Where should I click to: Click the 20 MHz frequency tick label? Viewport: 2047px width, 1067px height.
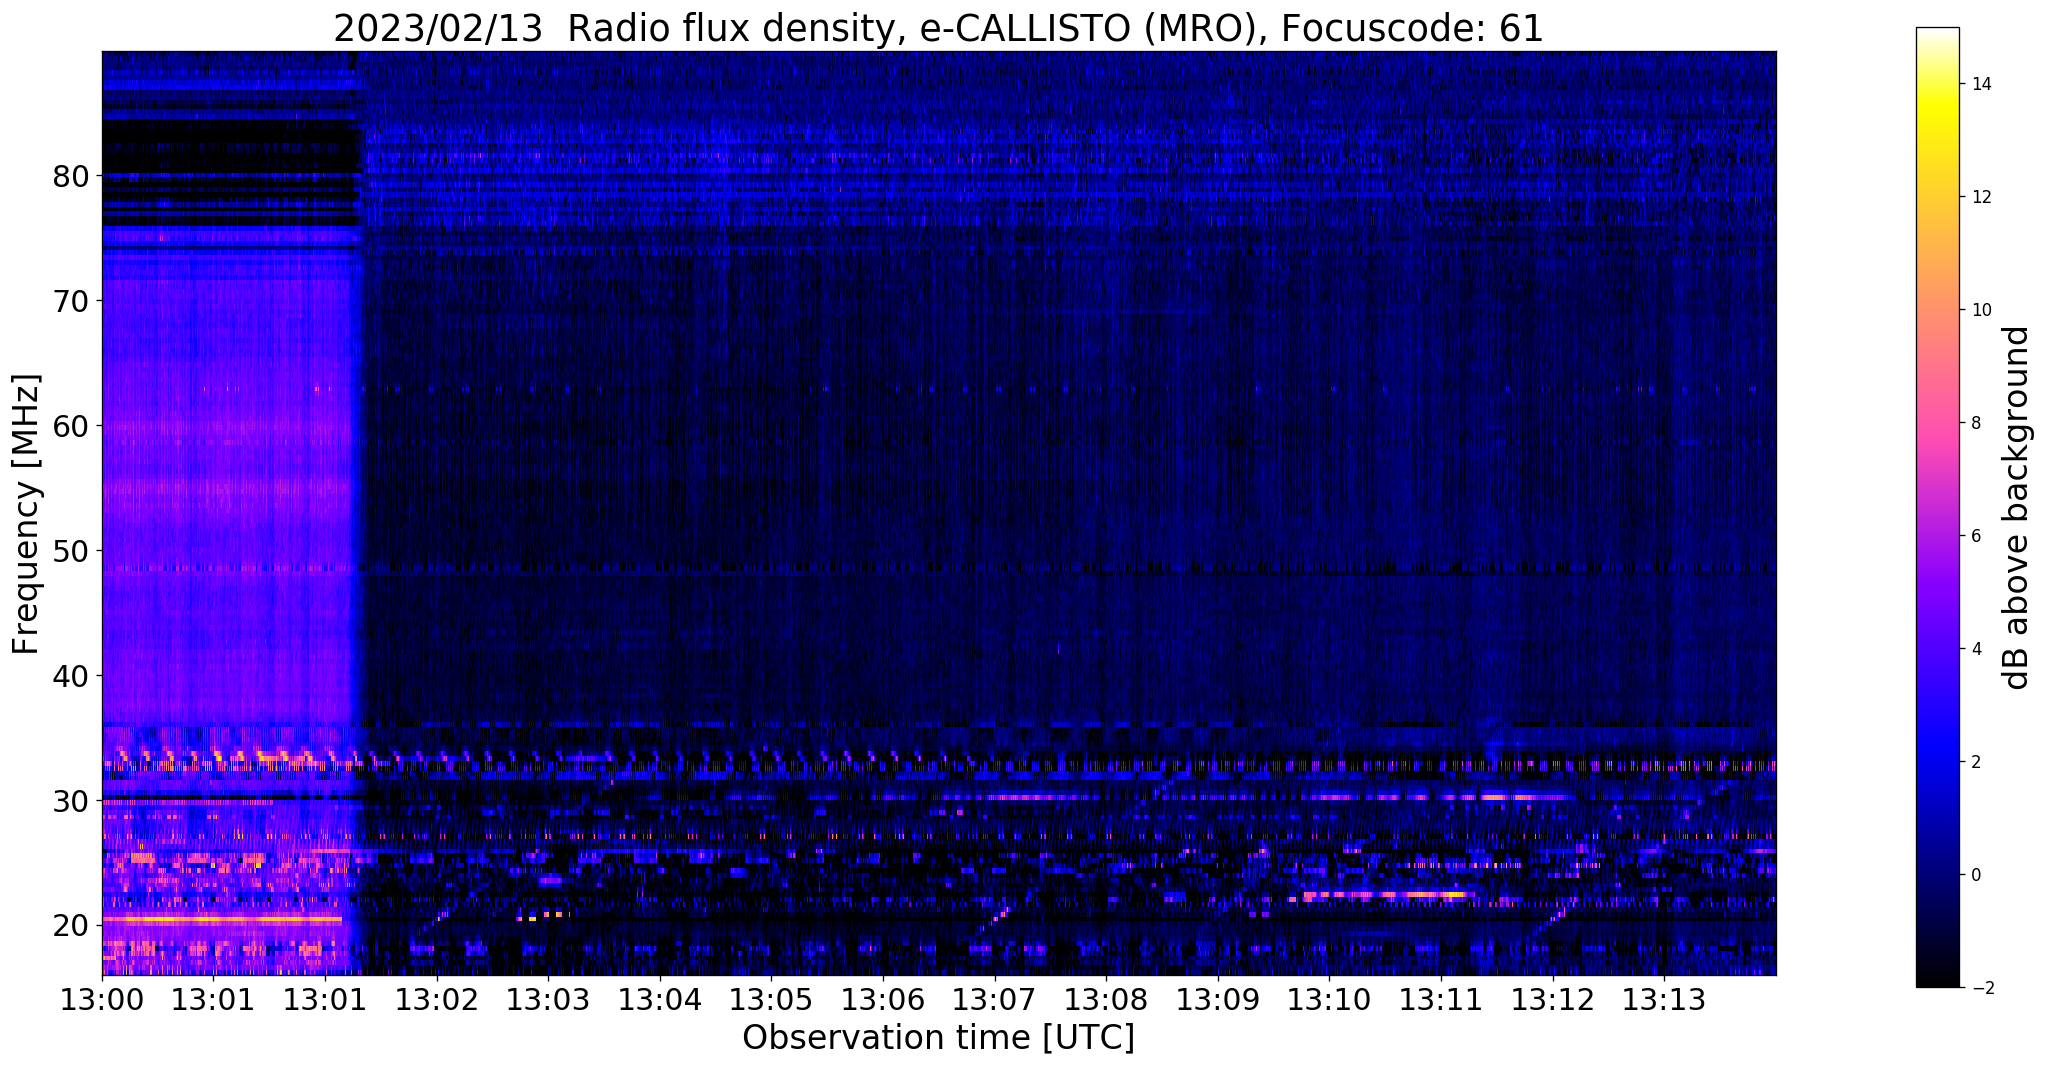point(70,926)
